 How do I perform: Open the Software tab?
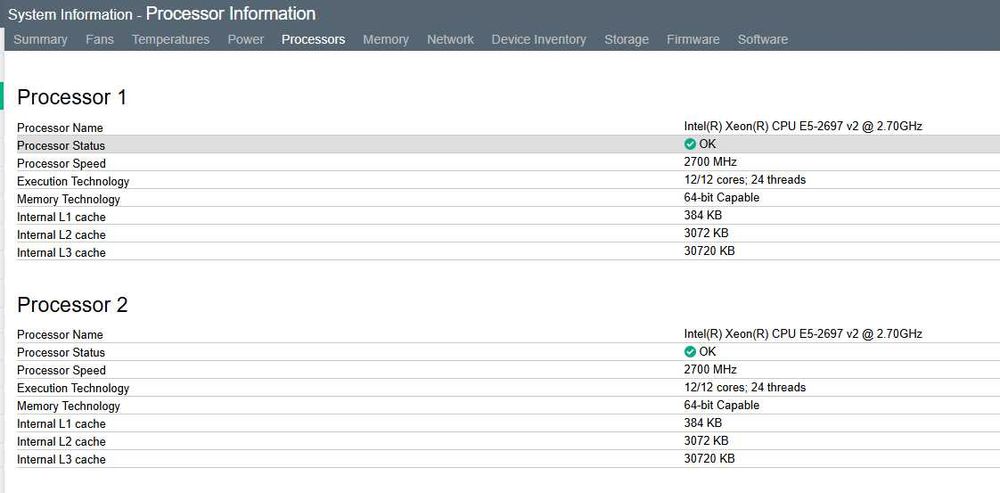click(763, 40)
